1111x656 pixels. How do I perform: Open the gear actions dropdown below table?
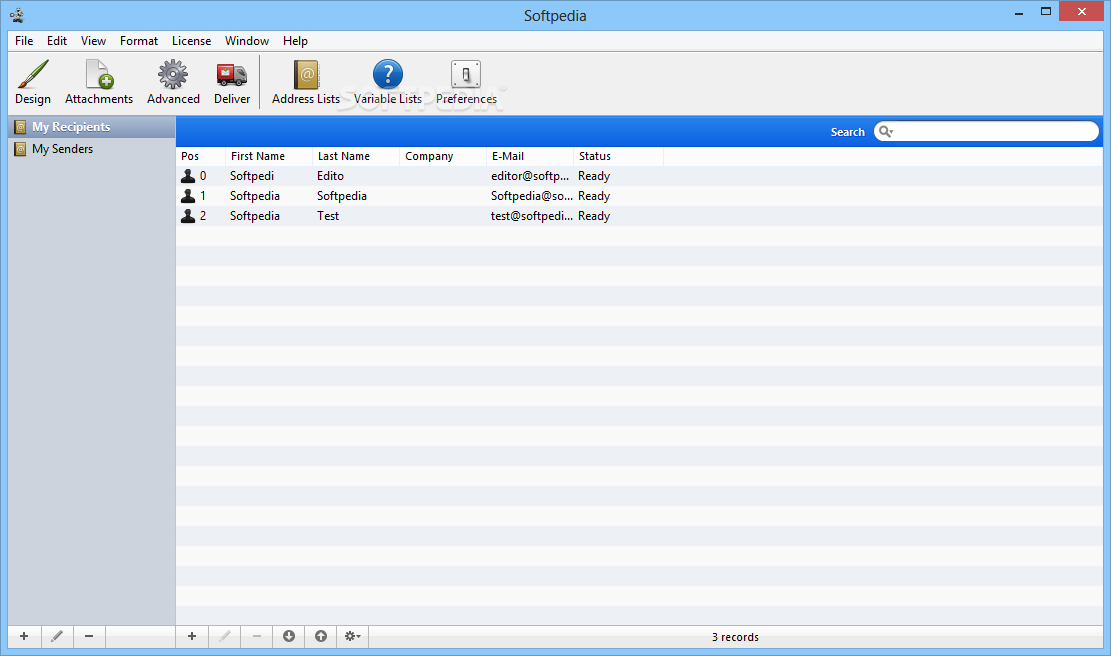point(352,636)
